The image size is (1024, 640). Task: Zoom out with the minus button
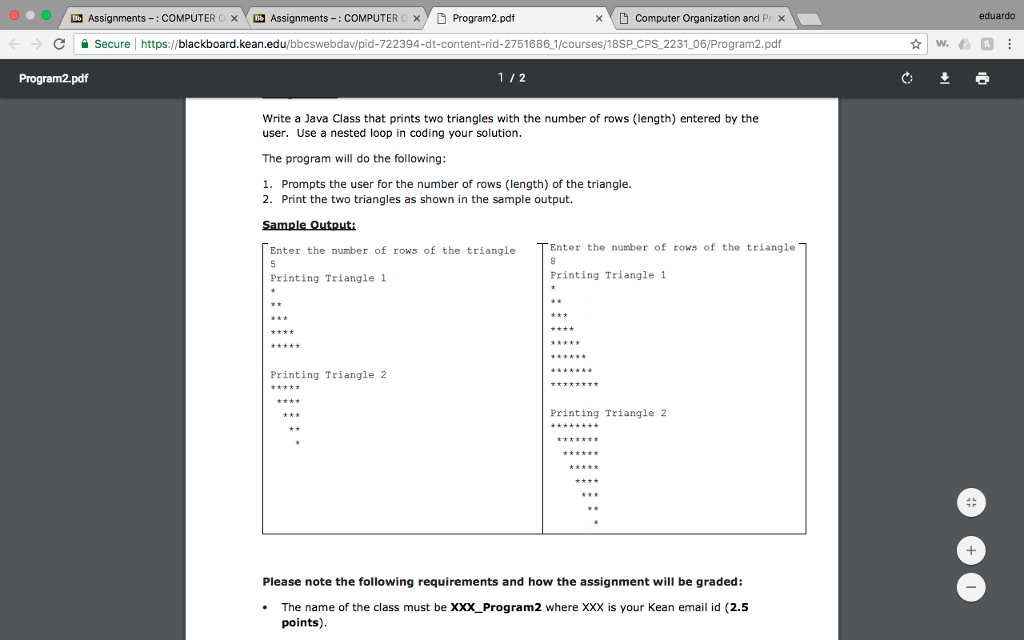(970, 587)
